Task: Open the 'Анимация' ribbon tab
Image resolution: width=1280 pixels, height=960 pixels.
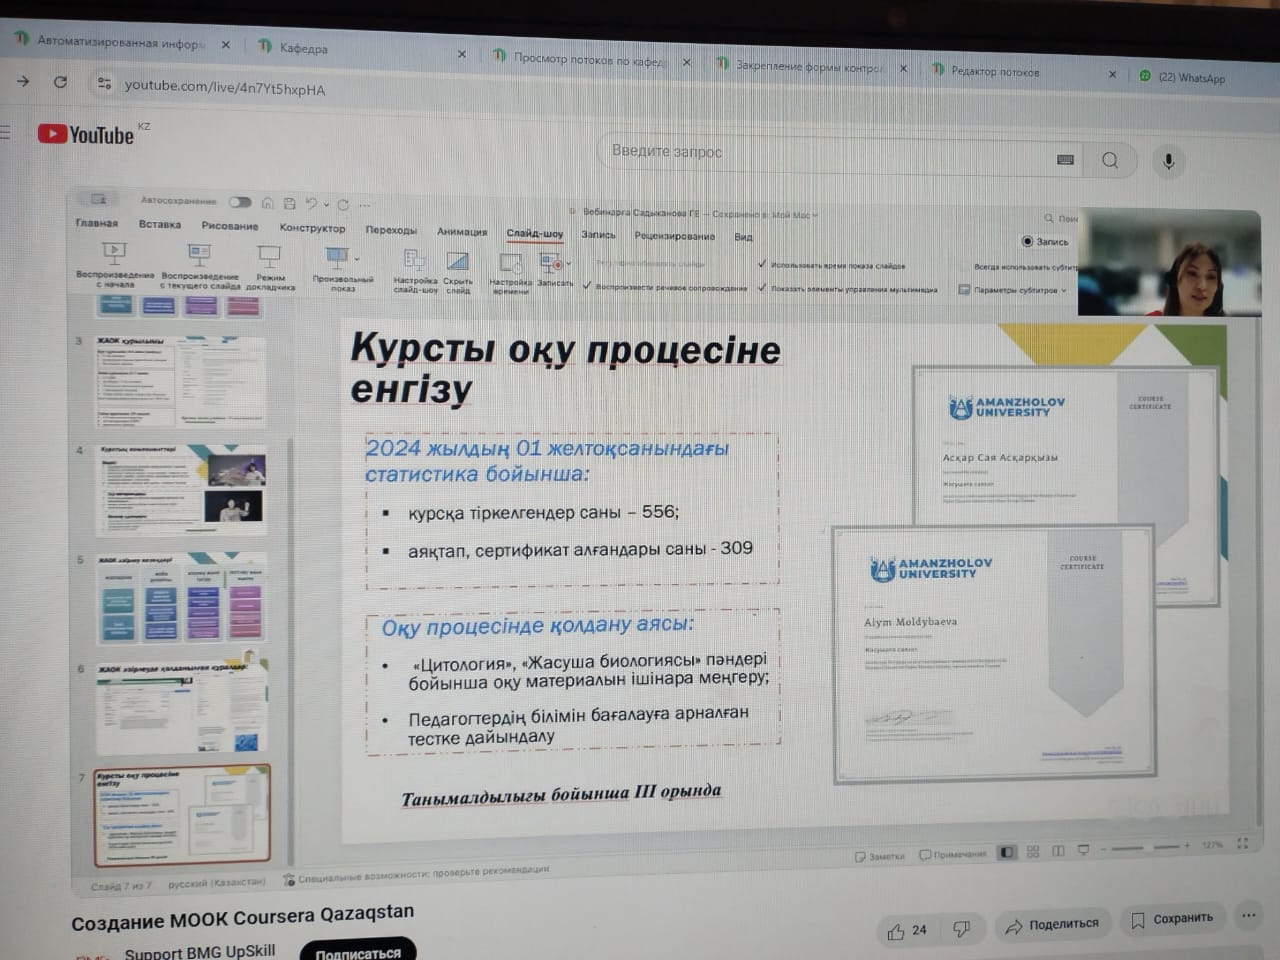Action: pos(461,231)
